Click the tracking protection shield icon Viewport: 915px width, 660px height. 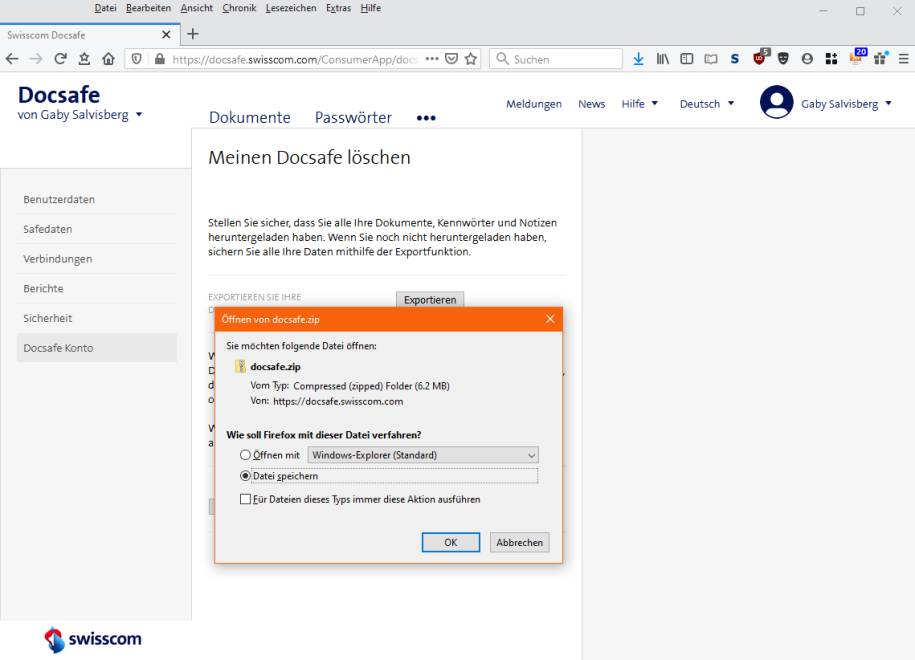137,59
